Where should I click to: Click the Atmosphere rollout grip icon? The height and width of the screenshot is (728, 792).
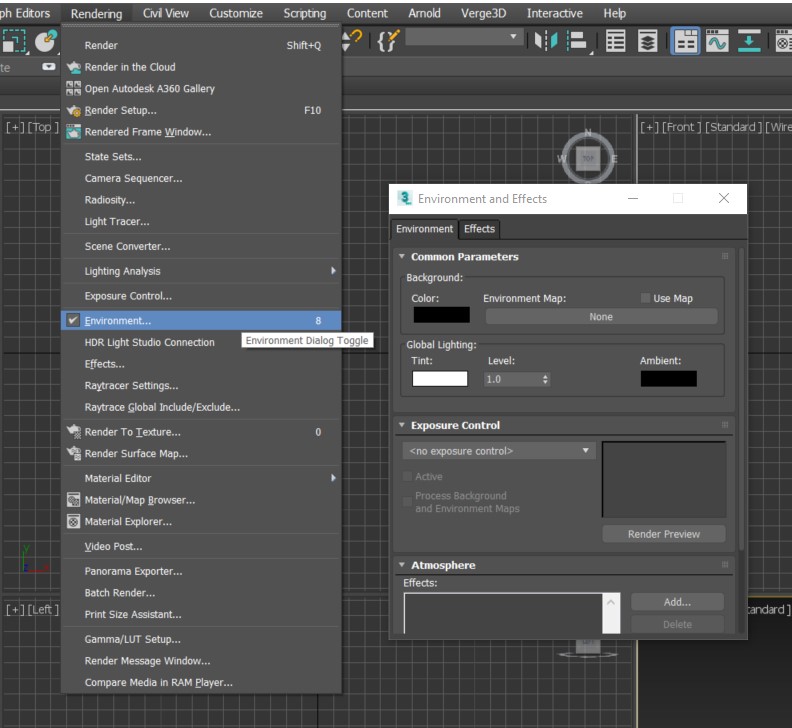[x=725, y=564]
